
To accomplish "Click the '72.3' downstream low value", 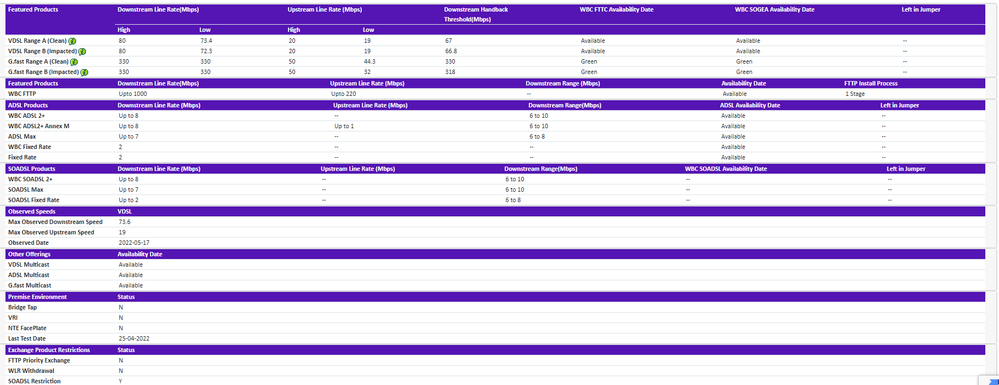I will 205,51.
